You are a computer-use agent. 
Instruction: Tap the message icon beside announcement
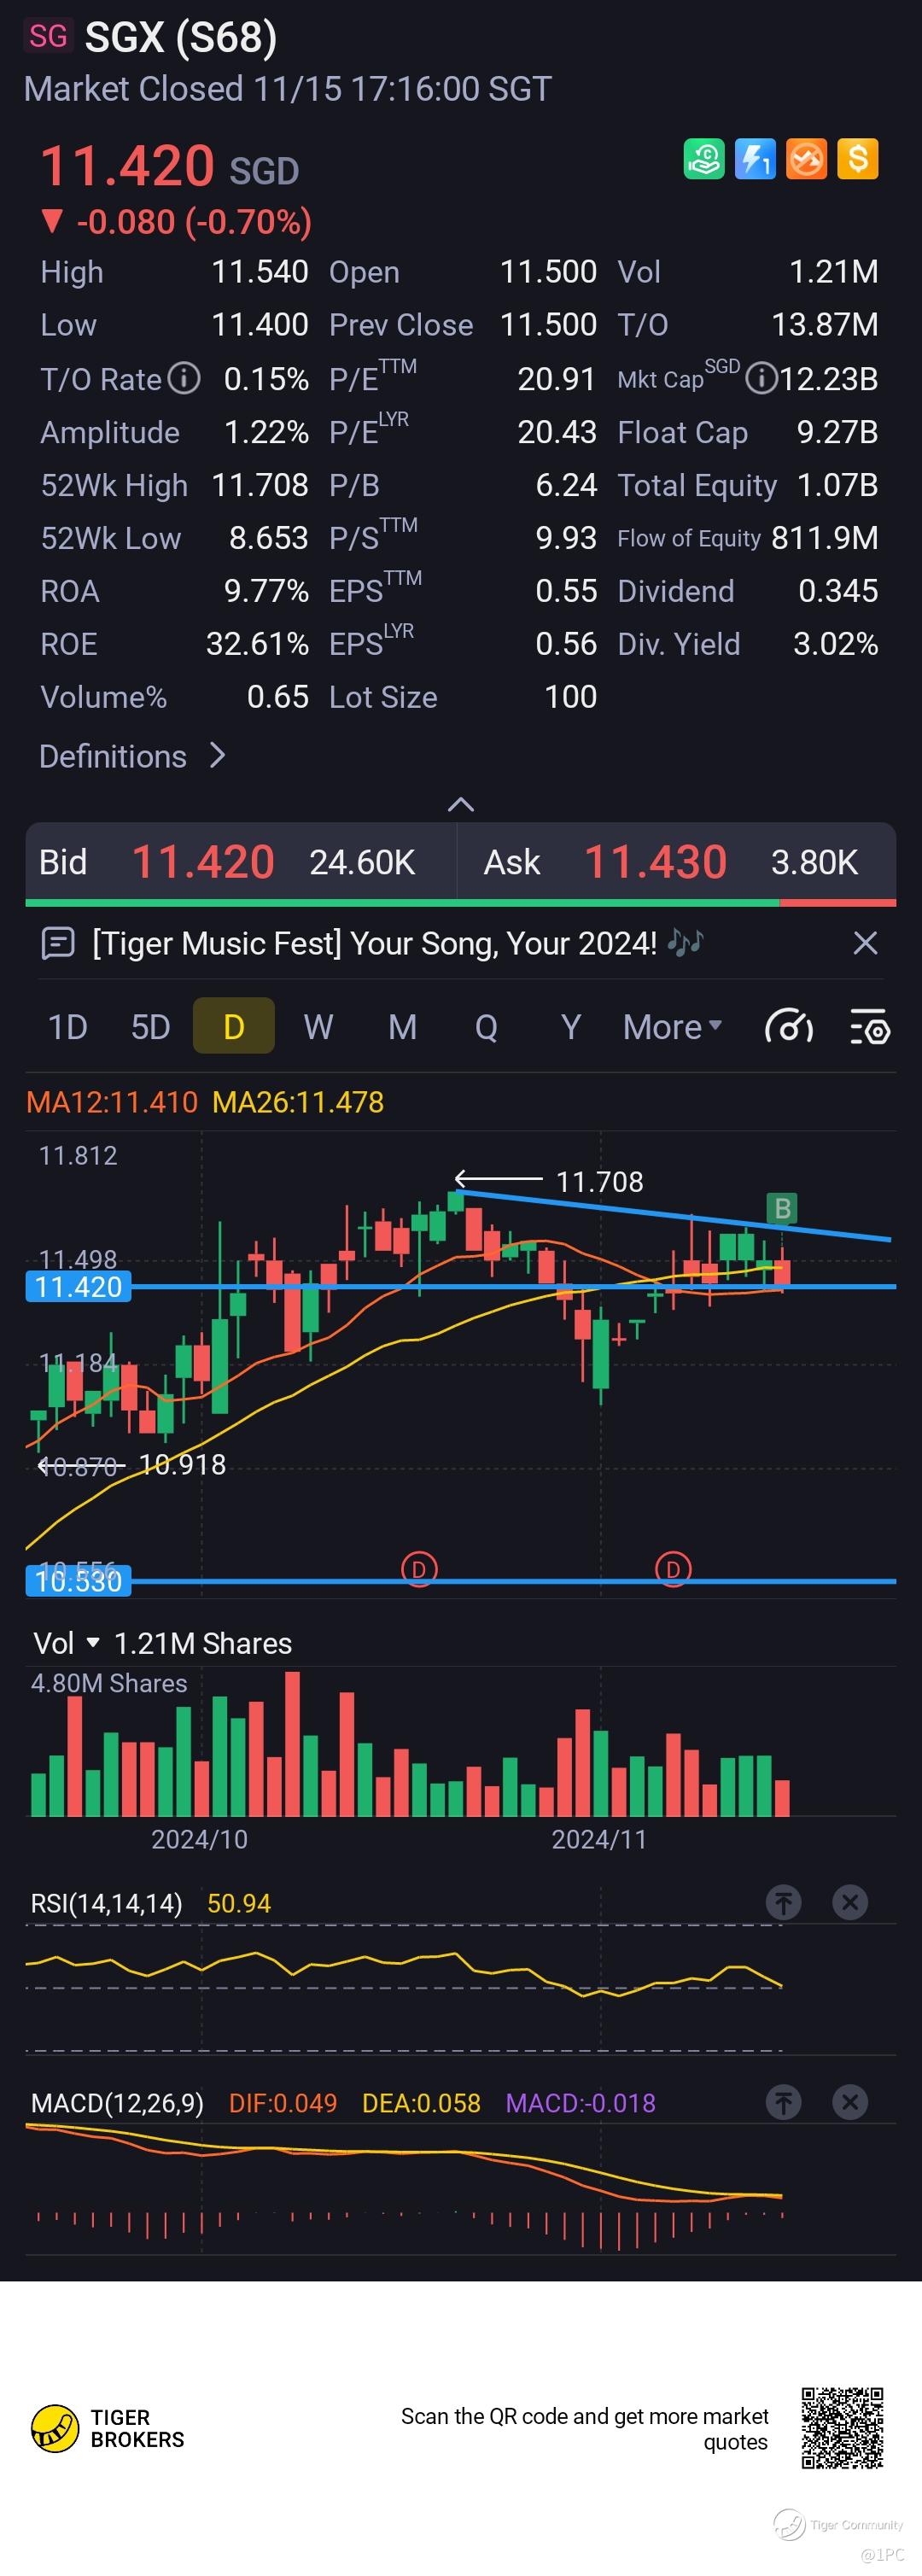tap(58, 943)
